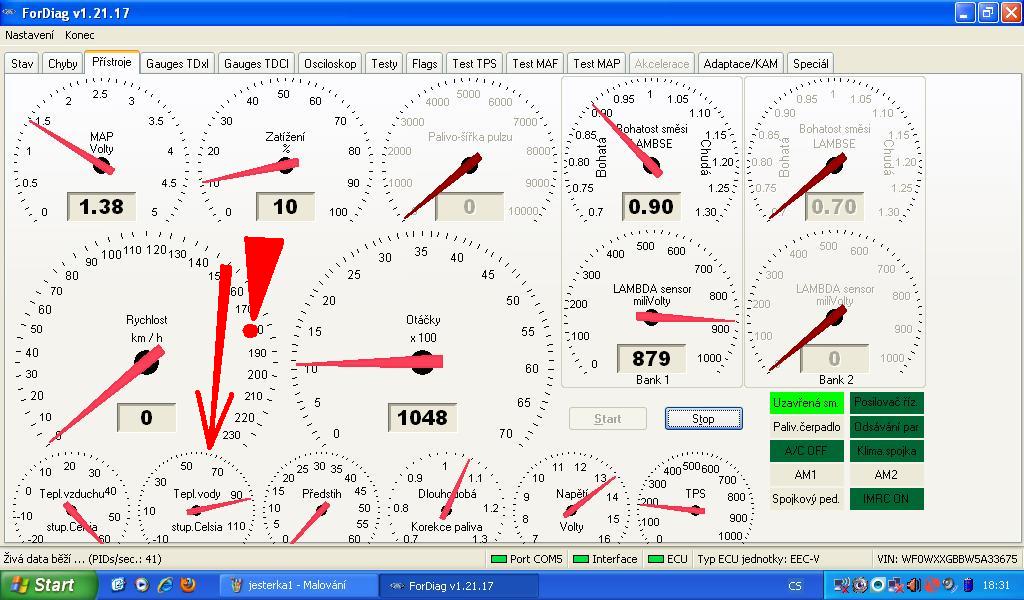Open Firefox from the quick launch bar
This screenshot has height=600, width=1024.
188,585
